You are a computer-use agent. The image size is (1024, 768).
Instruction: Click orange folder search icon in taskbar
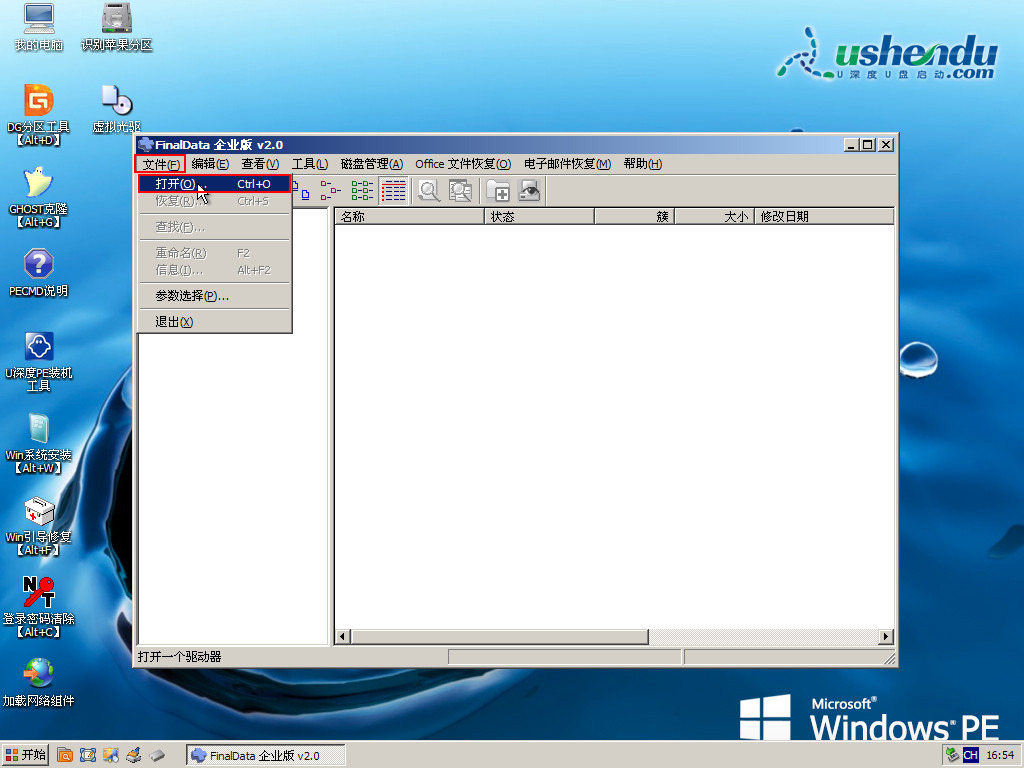[65, 756]
